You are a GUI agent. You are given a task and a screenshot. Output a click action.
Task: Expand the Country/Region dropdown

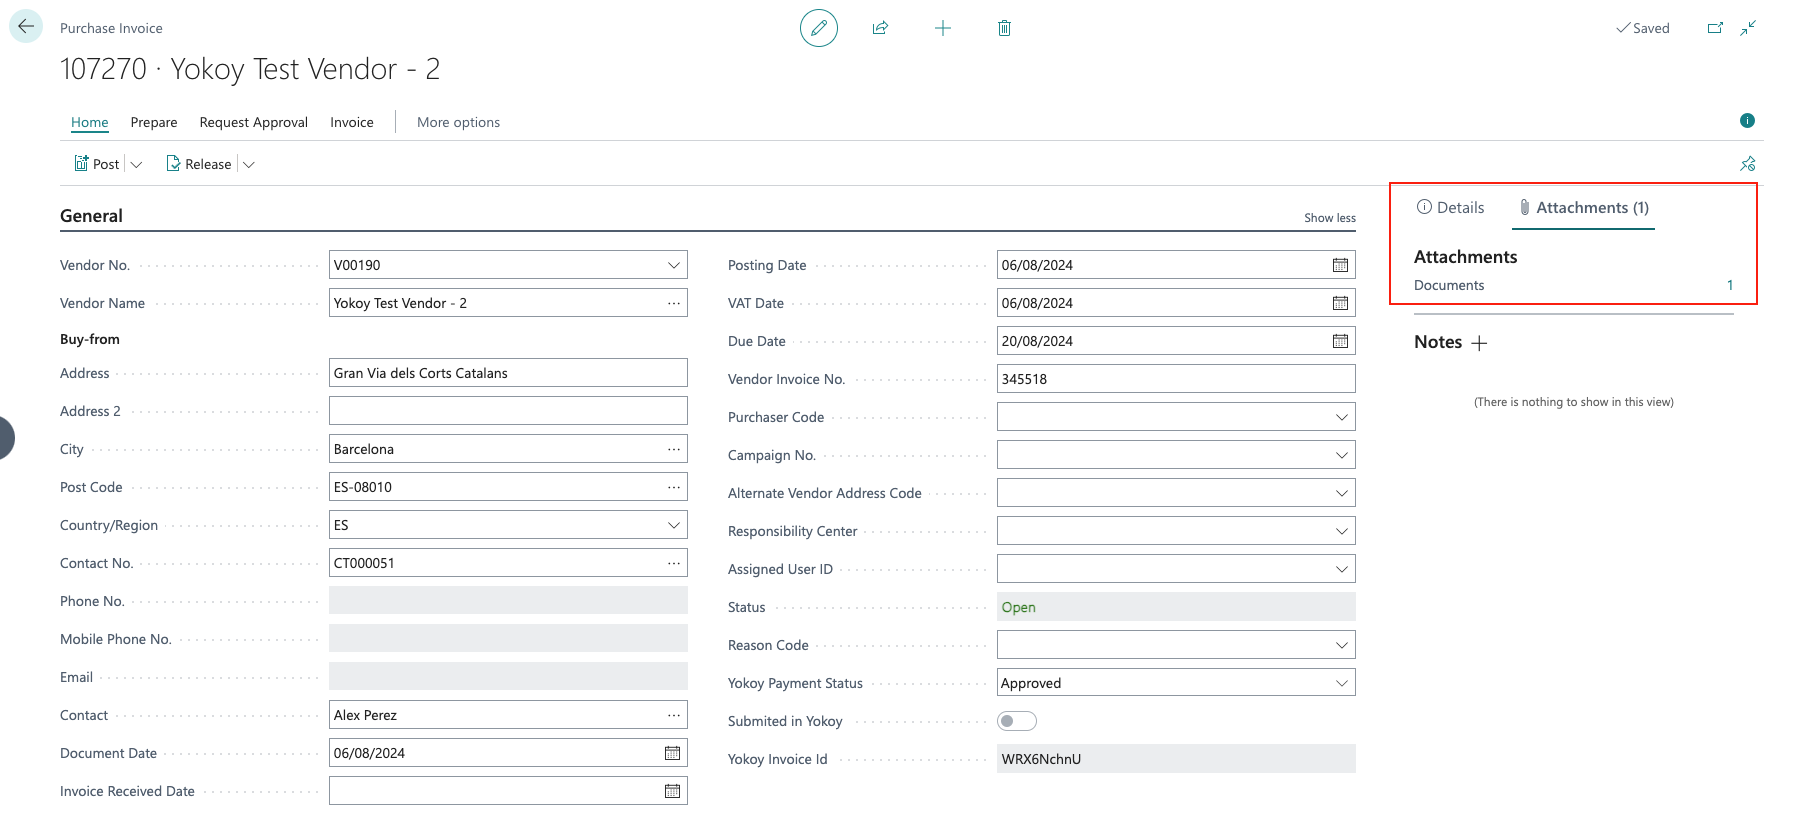tap(674, 525)
